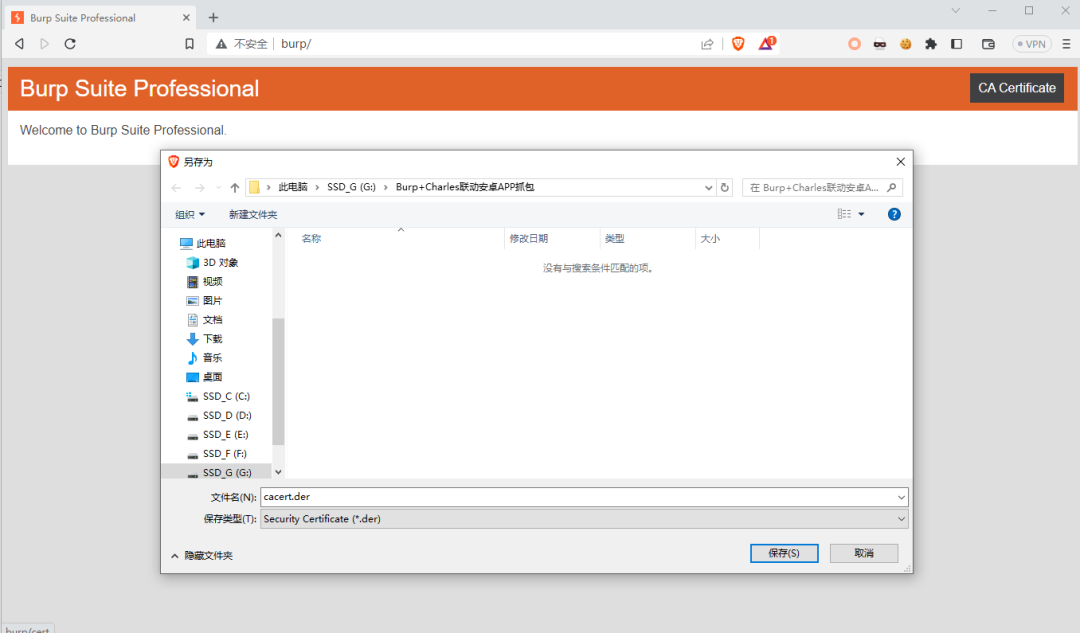Collapse folders with 隐藏文件夹
The image size is (1080, 633).
(202, 556)
